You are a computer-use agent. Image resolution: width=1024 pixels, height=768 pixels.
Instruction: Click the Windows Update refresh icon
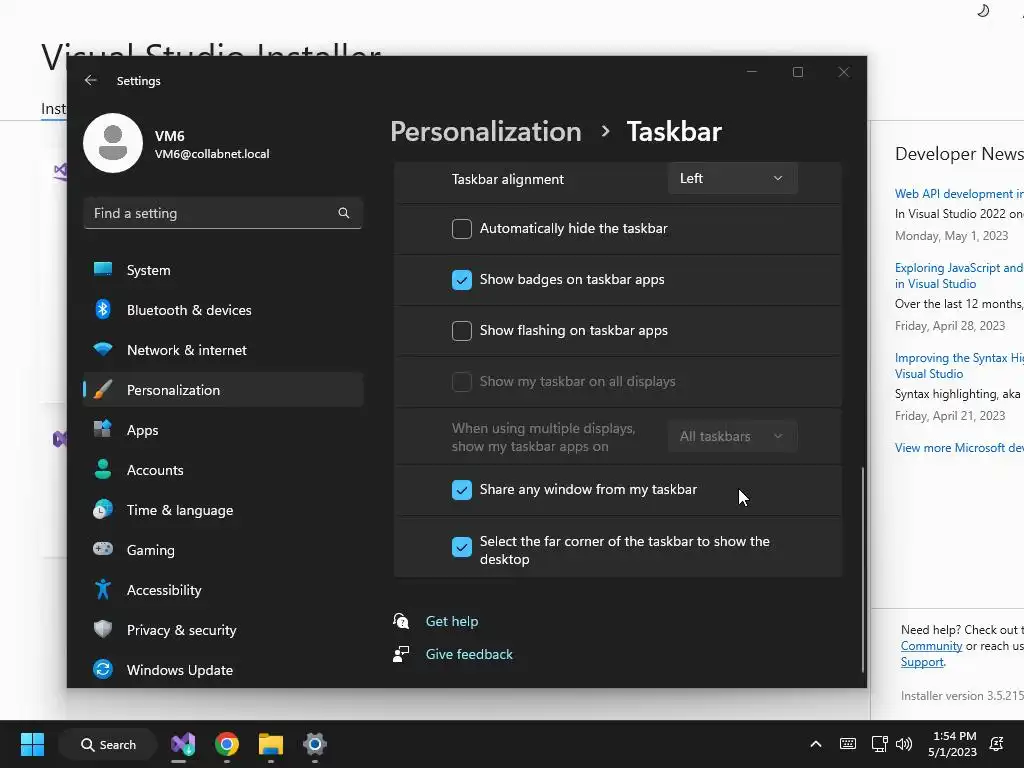103,669
